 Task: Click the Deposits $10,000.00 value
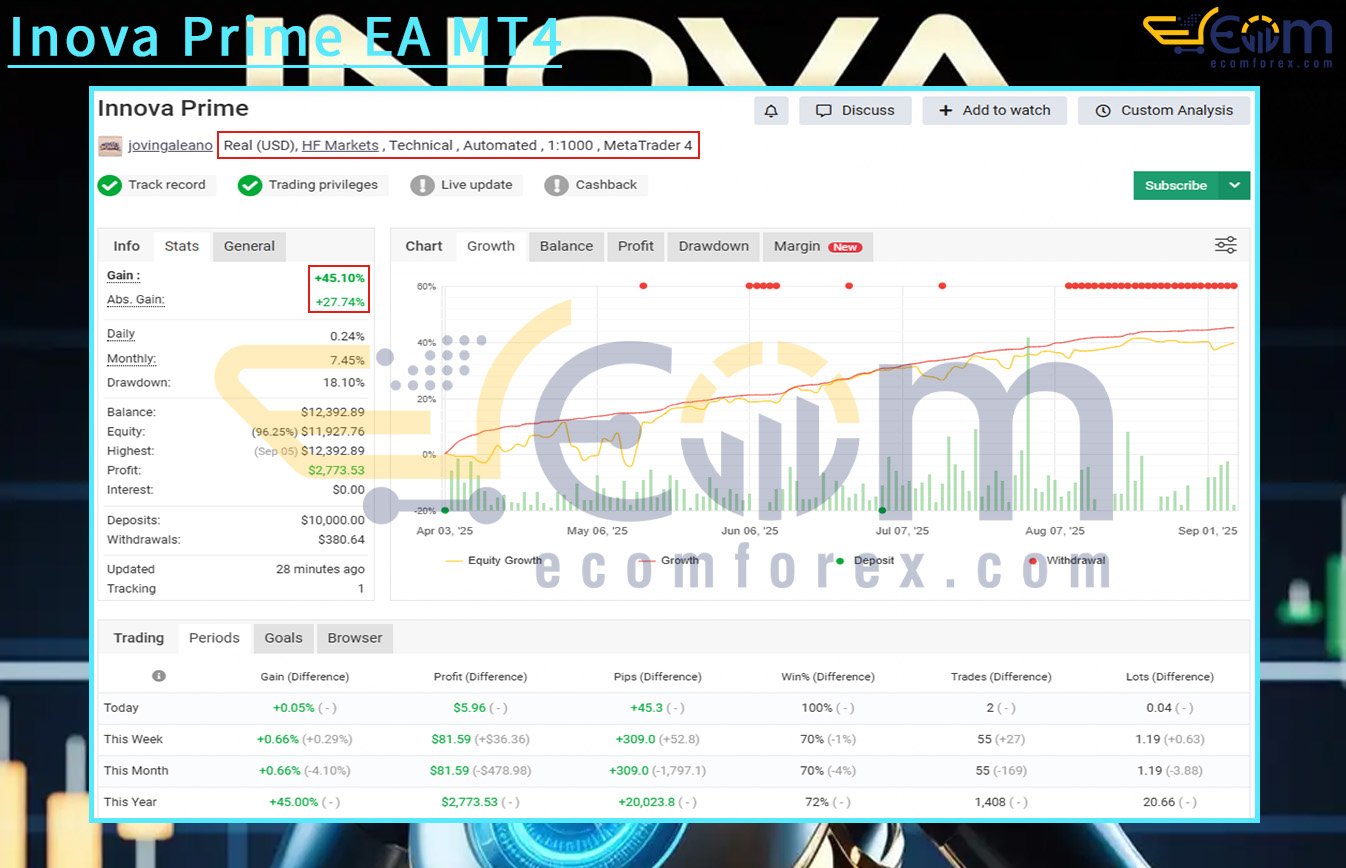pos(333,520)
